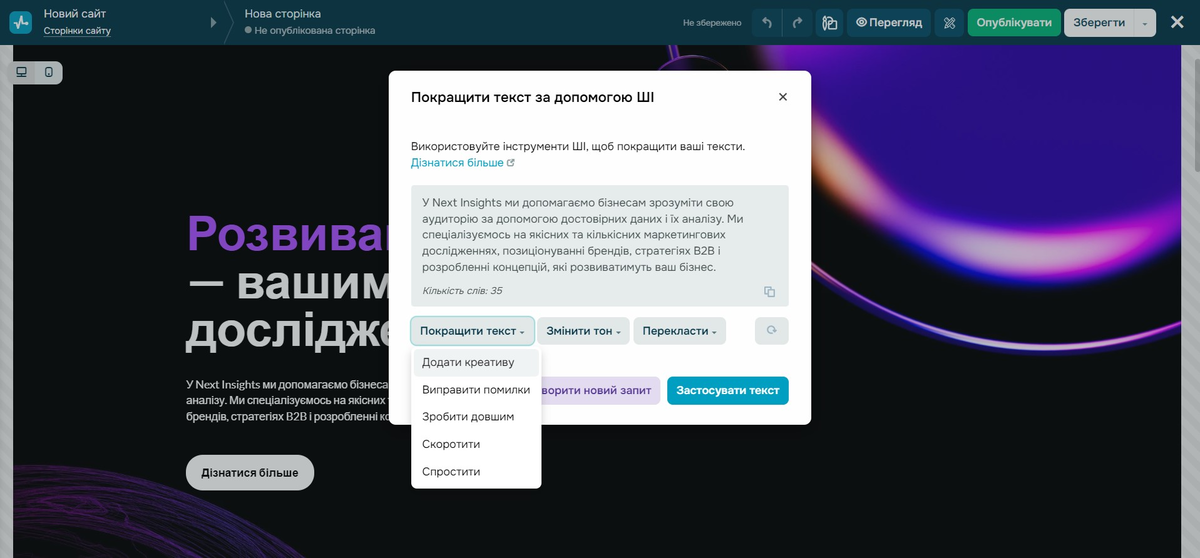Open the Перекласти dropdown

click(x=680, y=331)
